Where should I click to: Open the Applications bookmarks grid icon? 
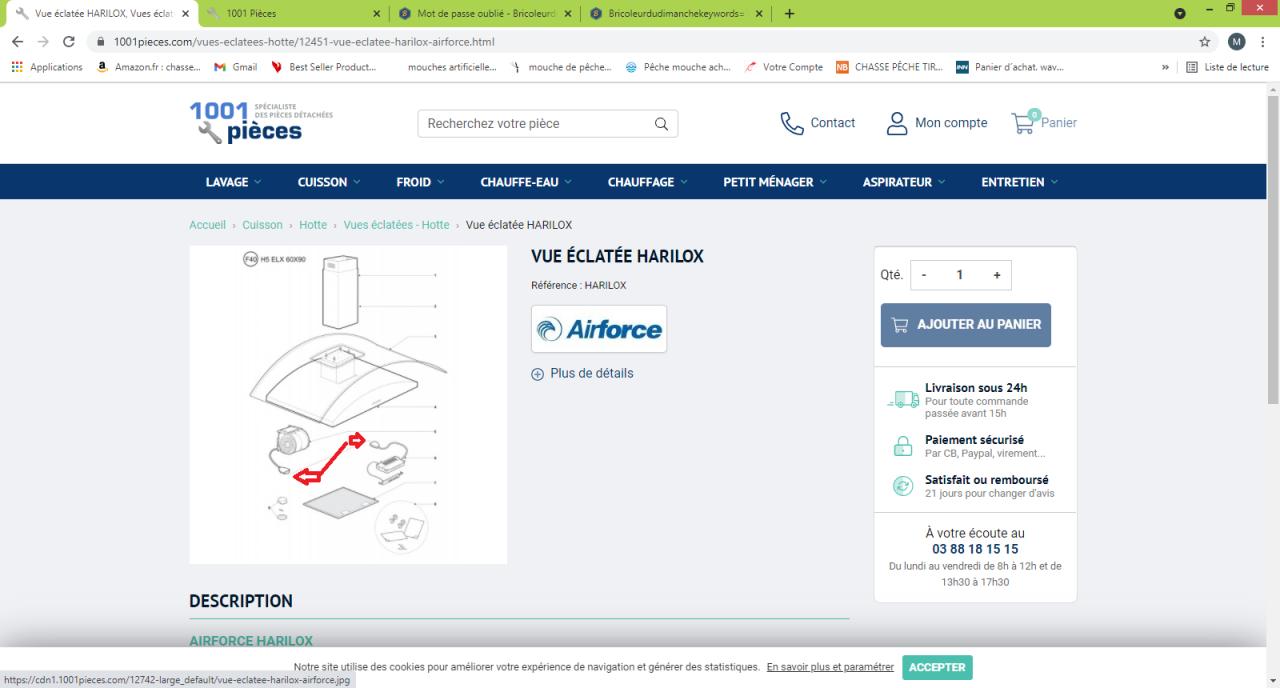click(16, 67)
